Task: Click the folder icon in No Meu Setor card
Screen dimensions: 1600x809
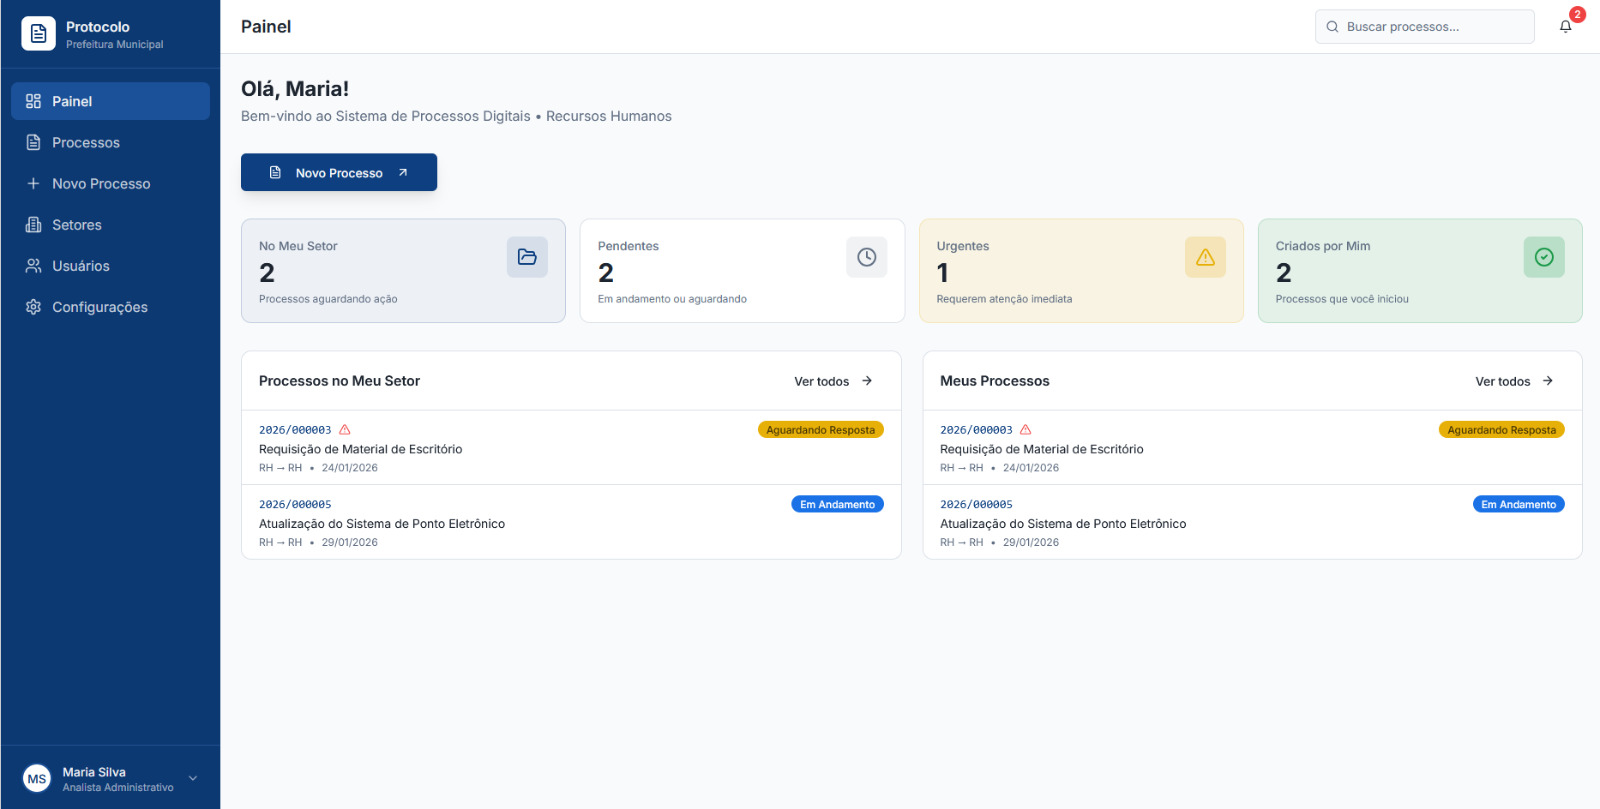Action: [x=527, y=257]
